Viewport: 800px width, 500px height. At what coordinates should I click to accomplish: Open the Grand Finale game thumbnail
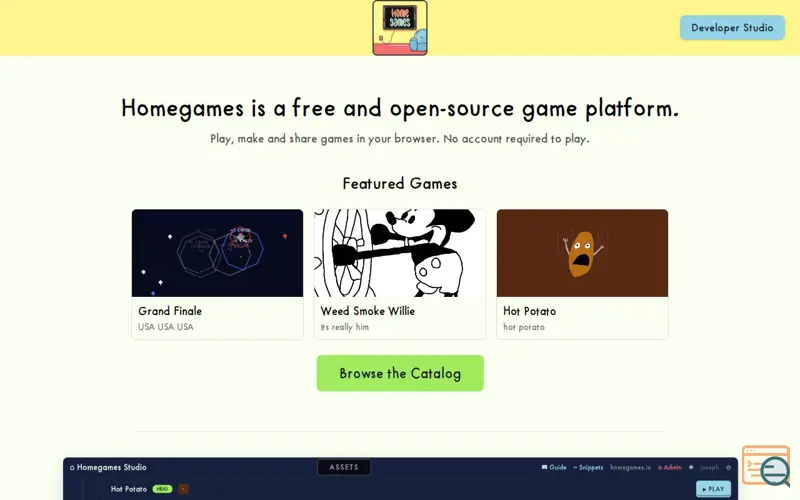coord(217,253)
